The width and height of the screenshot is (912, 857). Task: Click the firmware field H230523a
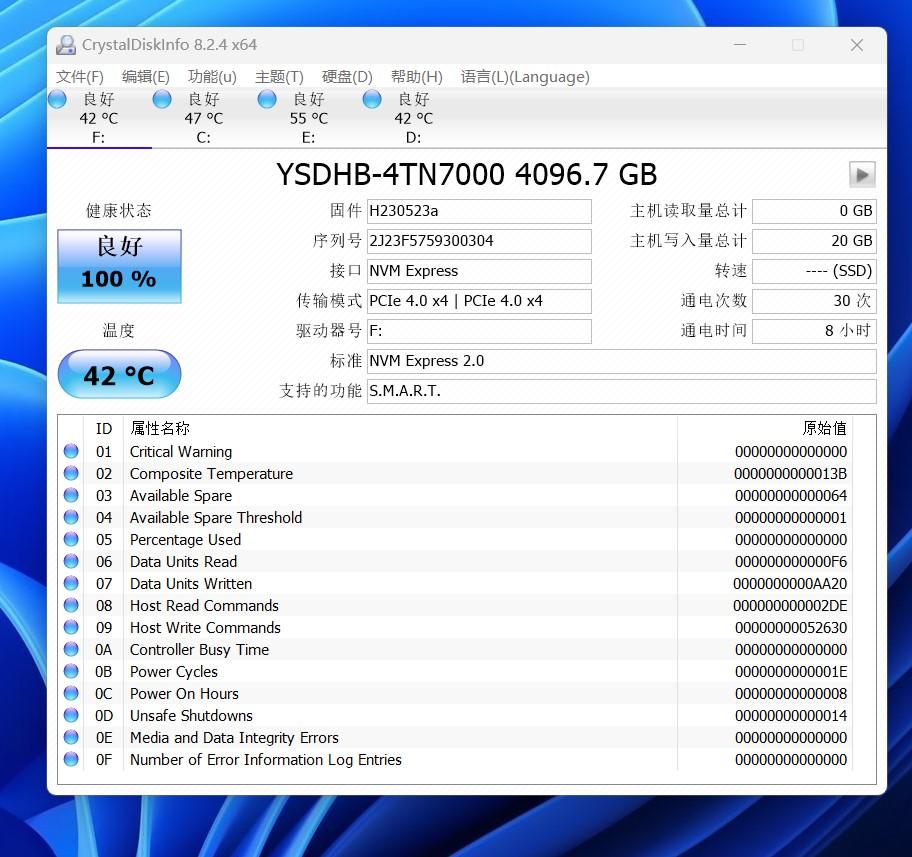[479, 211]
